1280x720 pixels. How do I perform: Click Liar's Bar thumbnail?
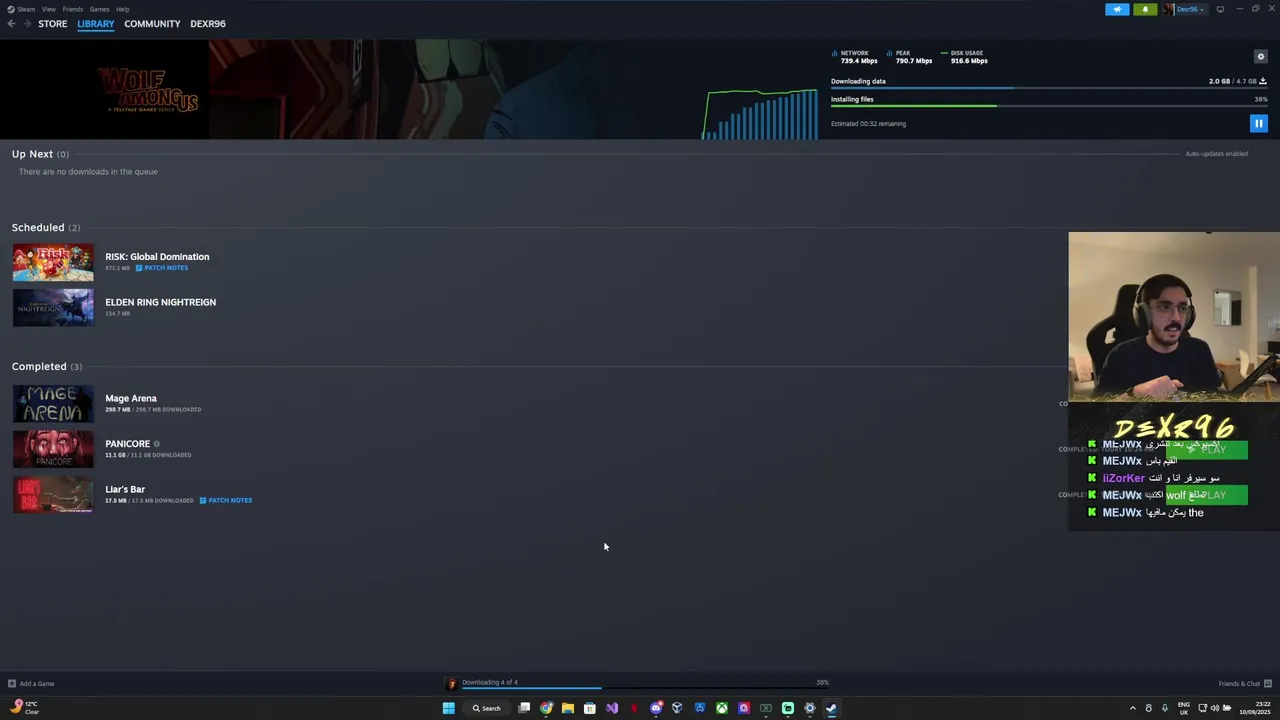[x=53, y=495]
